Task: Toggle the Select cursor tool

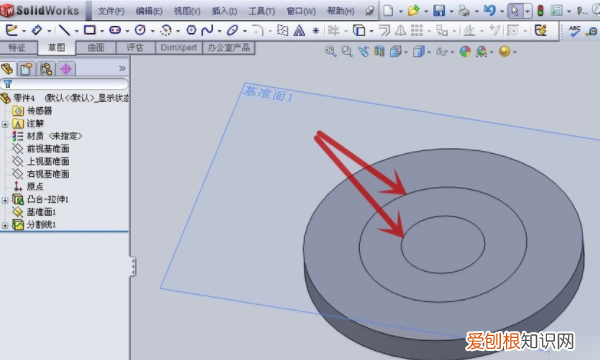Action: (515, 11)
